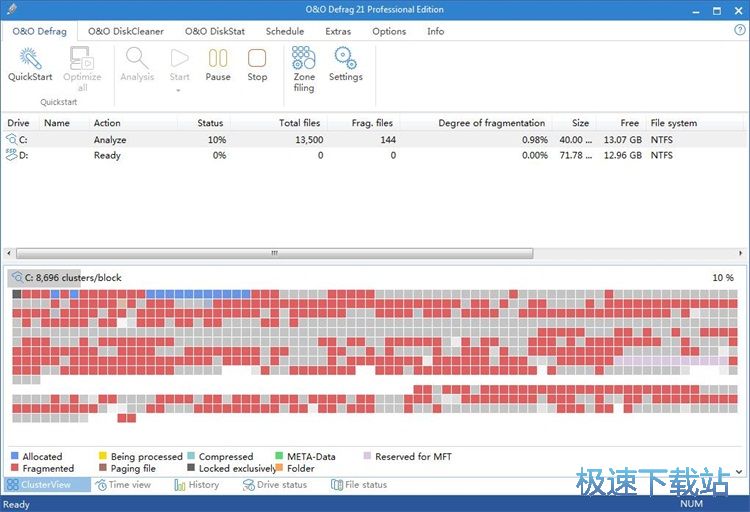750x512 pixels.
Task: Click the 12.96 GB free value
Action: [x=623, y=155]
